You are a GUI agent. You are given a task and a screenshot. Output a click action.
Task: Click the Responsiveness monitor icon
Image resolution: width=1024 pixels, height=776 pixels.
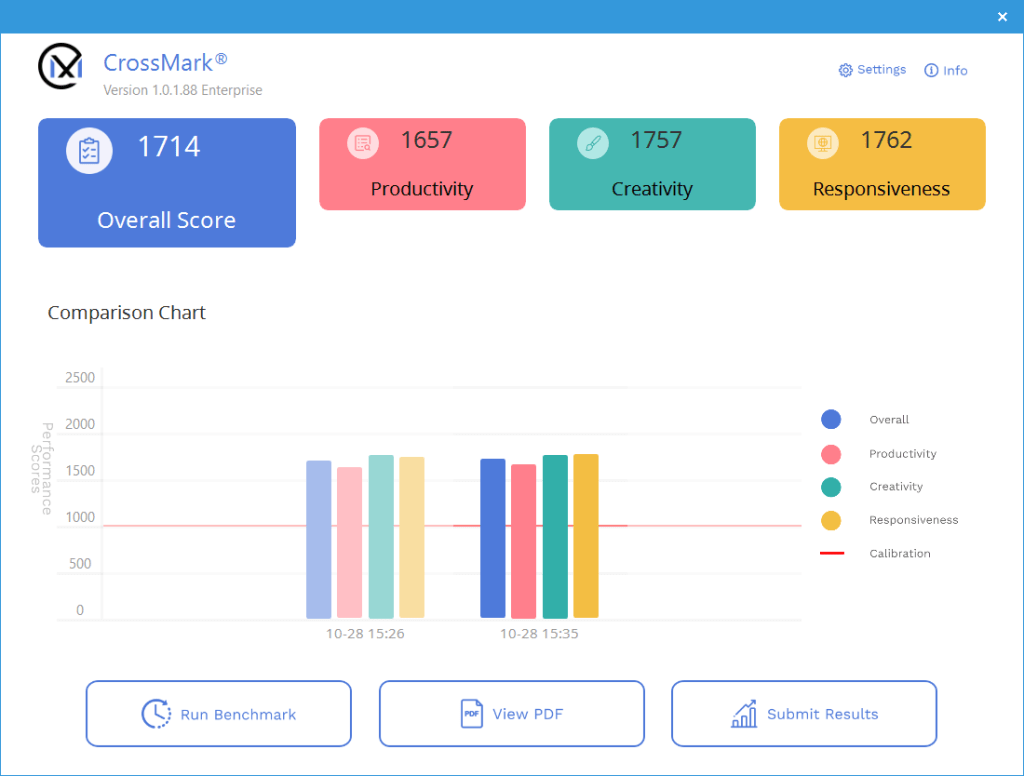[x=822, y=143]
